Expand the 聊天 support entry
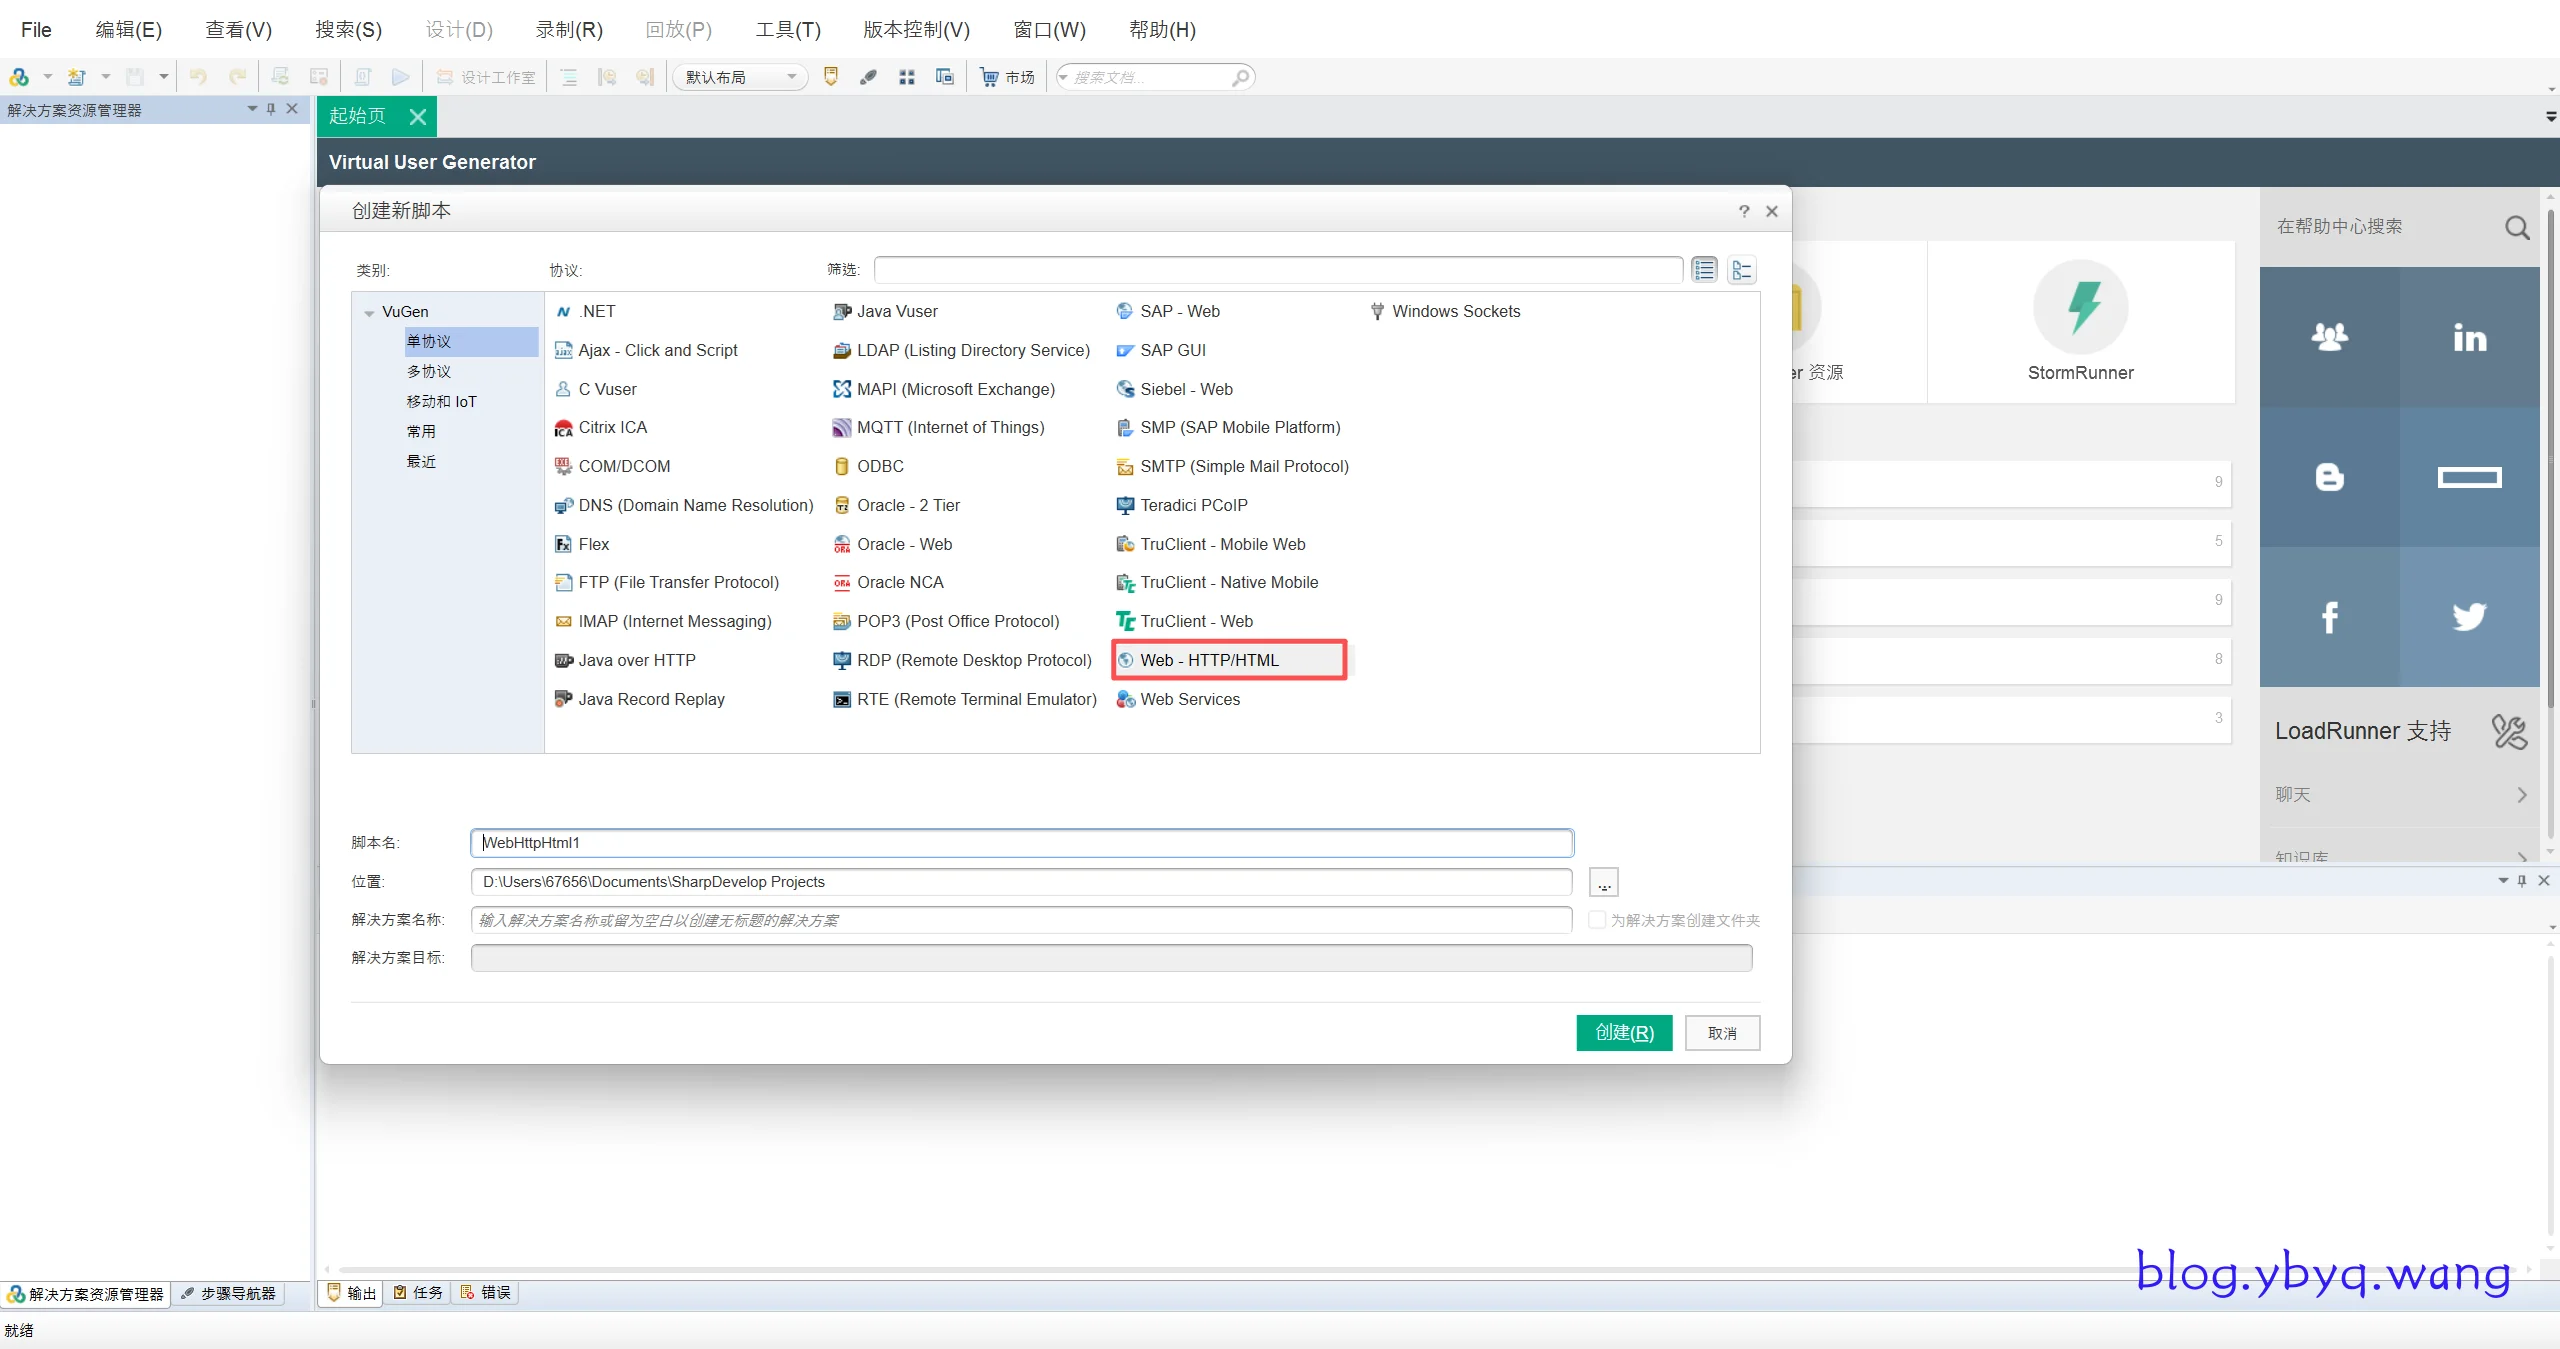This screenshot has width=2560, height=1349. [2521, 795]
